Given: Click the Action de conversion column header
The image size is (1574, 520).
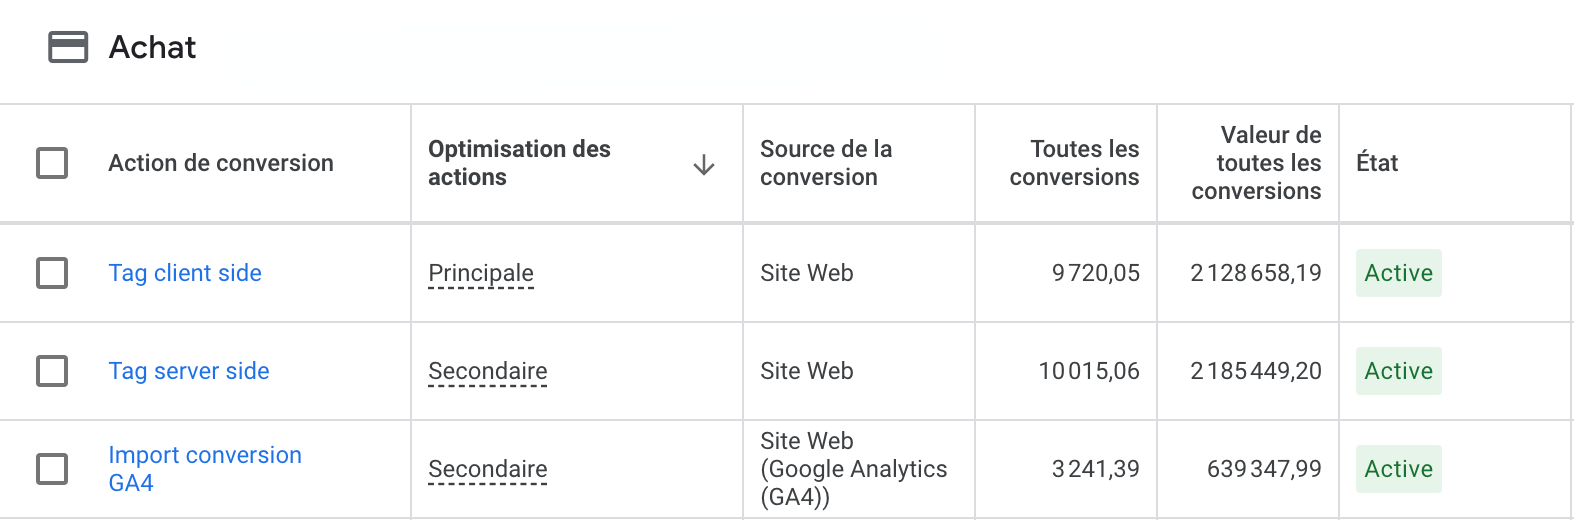Looking at the screenshot, I should pos(221,163).
